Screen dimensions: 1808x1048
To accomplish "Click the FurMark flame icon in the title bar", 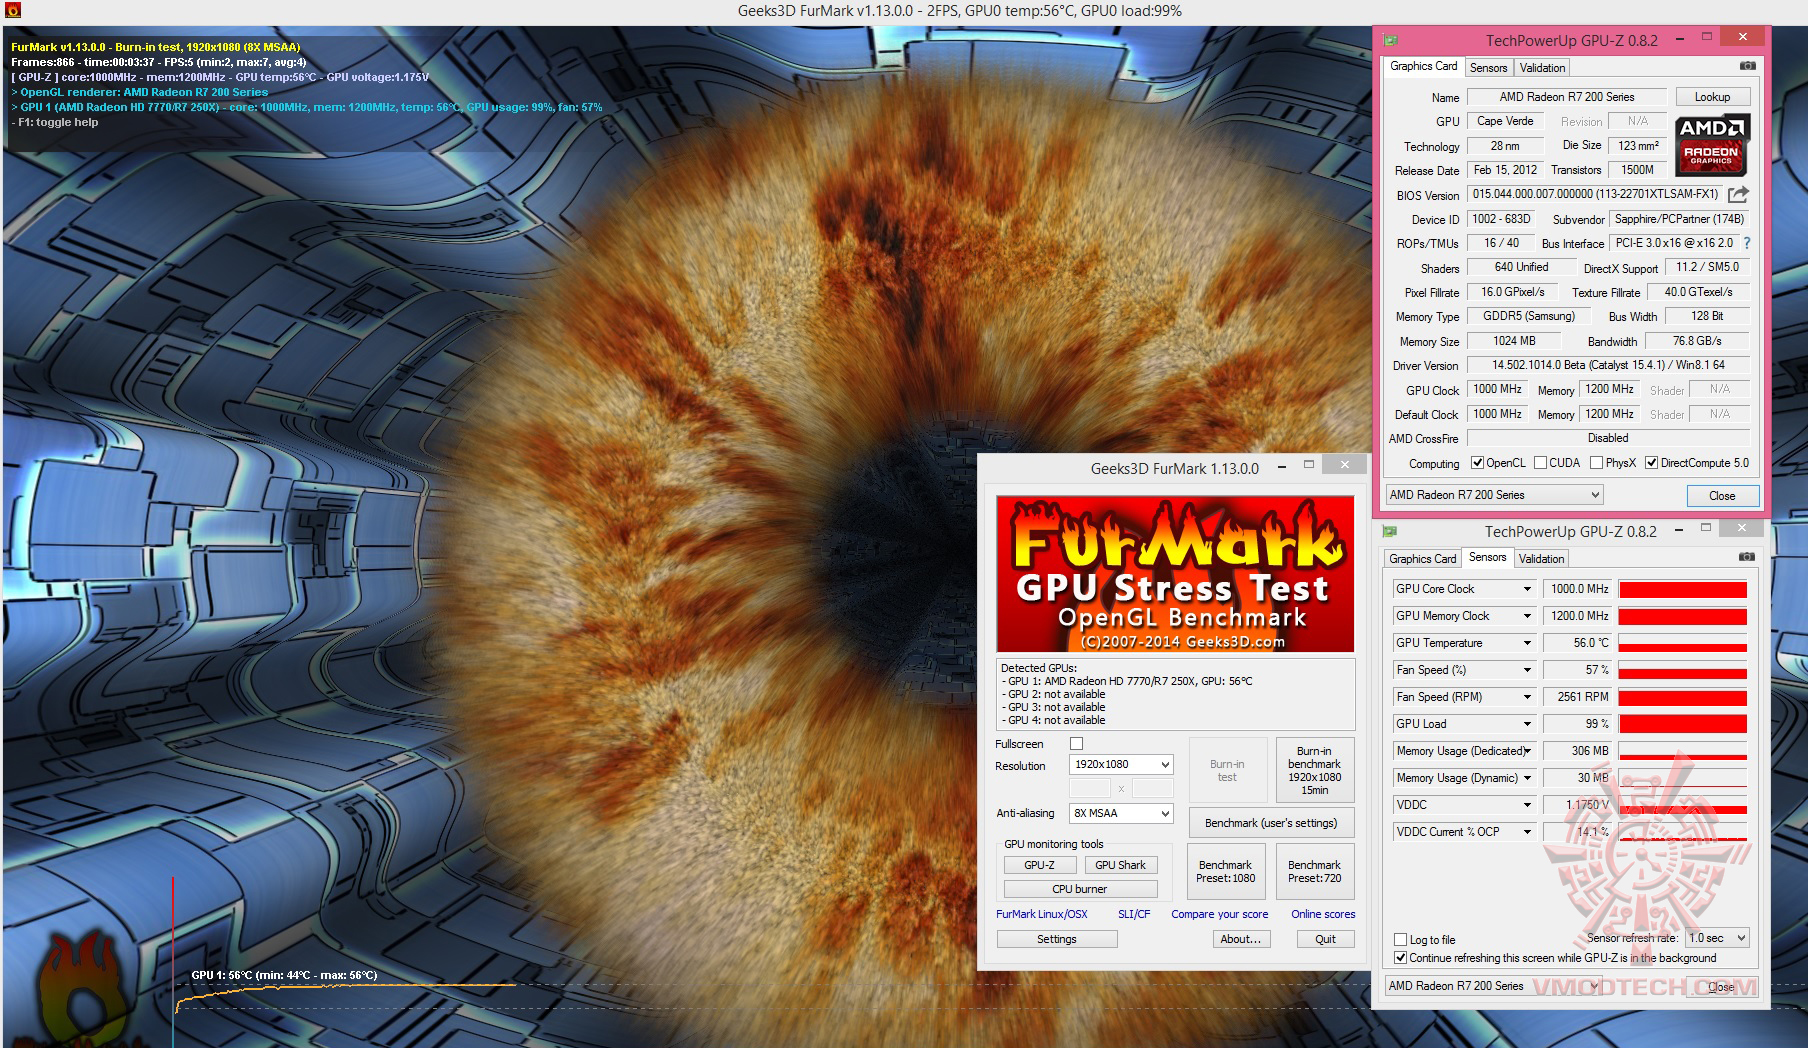I will (13, 11).
